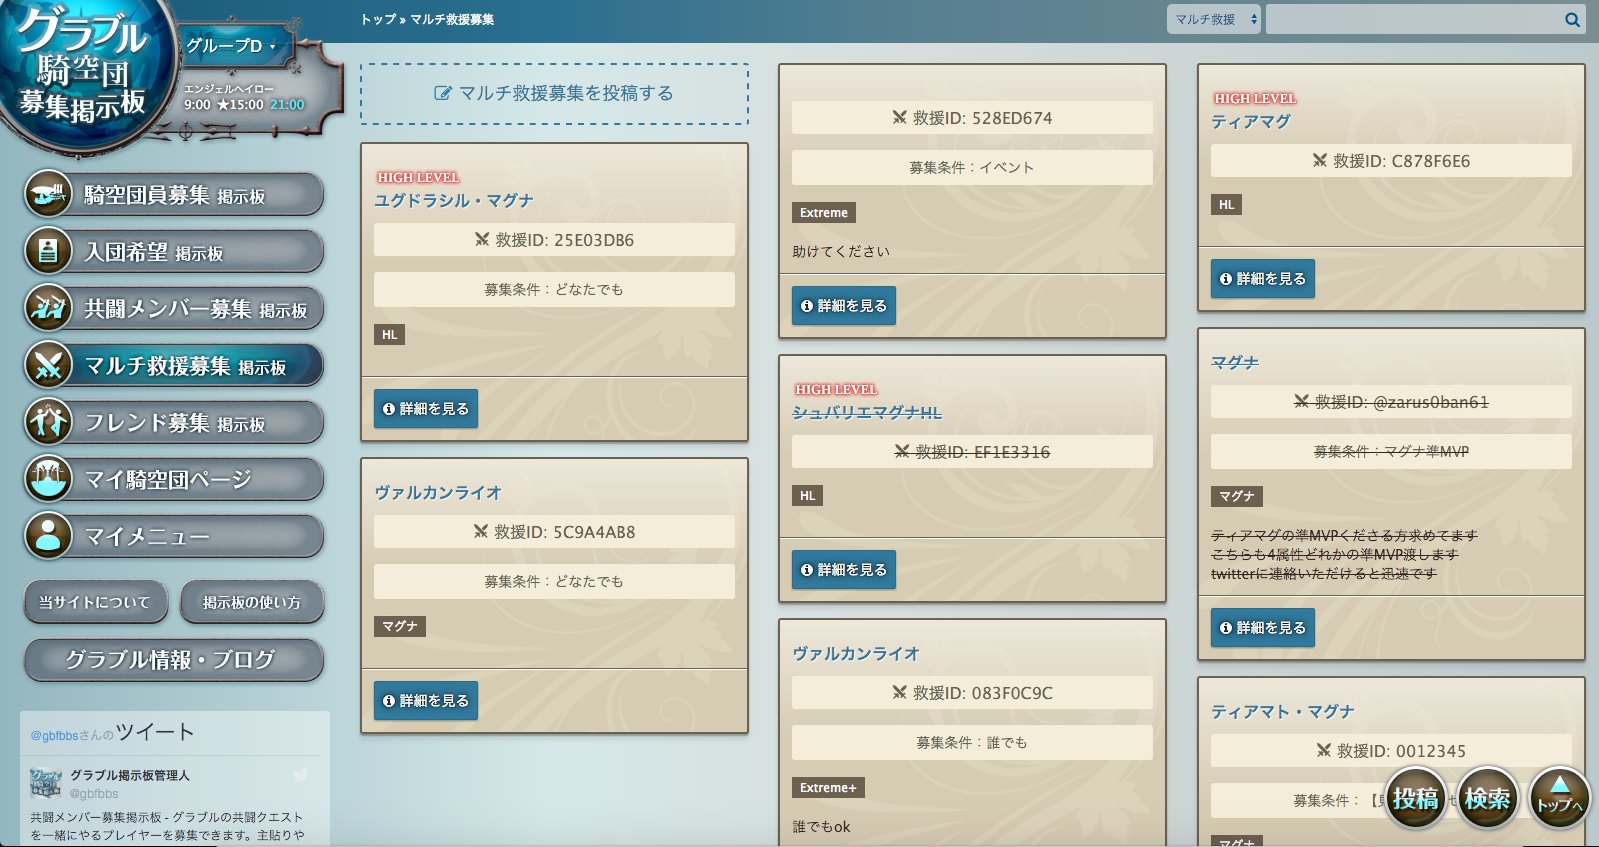Open 騎空団員募集 掲示板 from the sidebar
1599x847 pixels.
[x=174, y=194]
